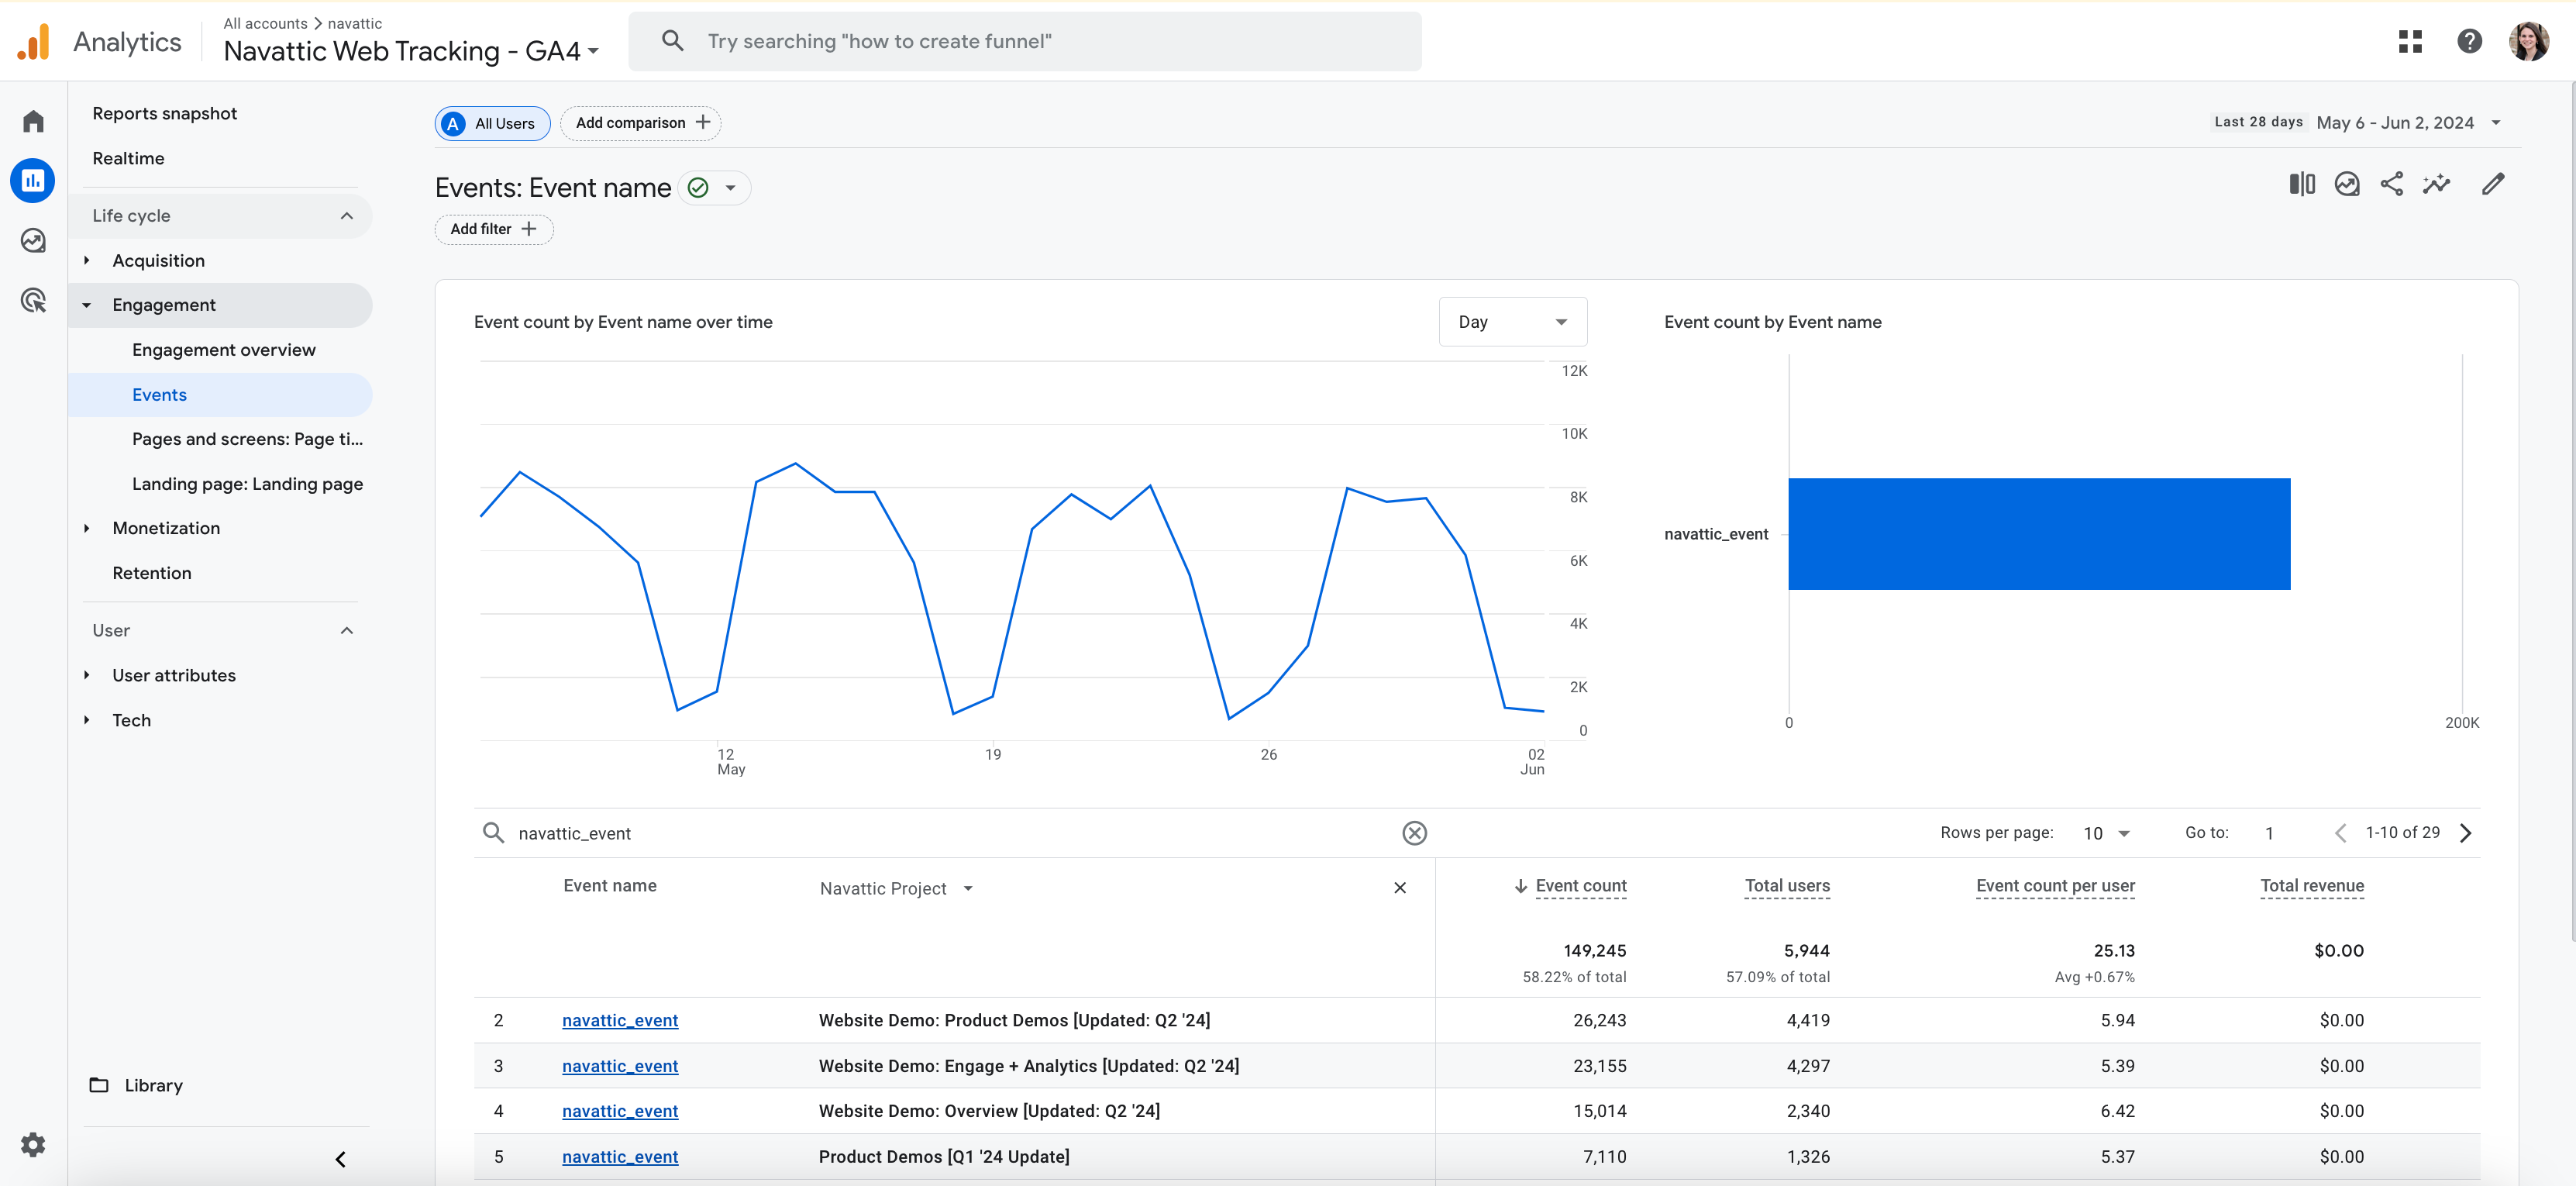The height and width of the screenshot is (1186, 2576).
Task: Open navattic_event link in row 5
Action: pos(620,1156)
